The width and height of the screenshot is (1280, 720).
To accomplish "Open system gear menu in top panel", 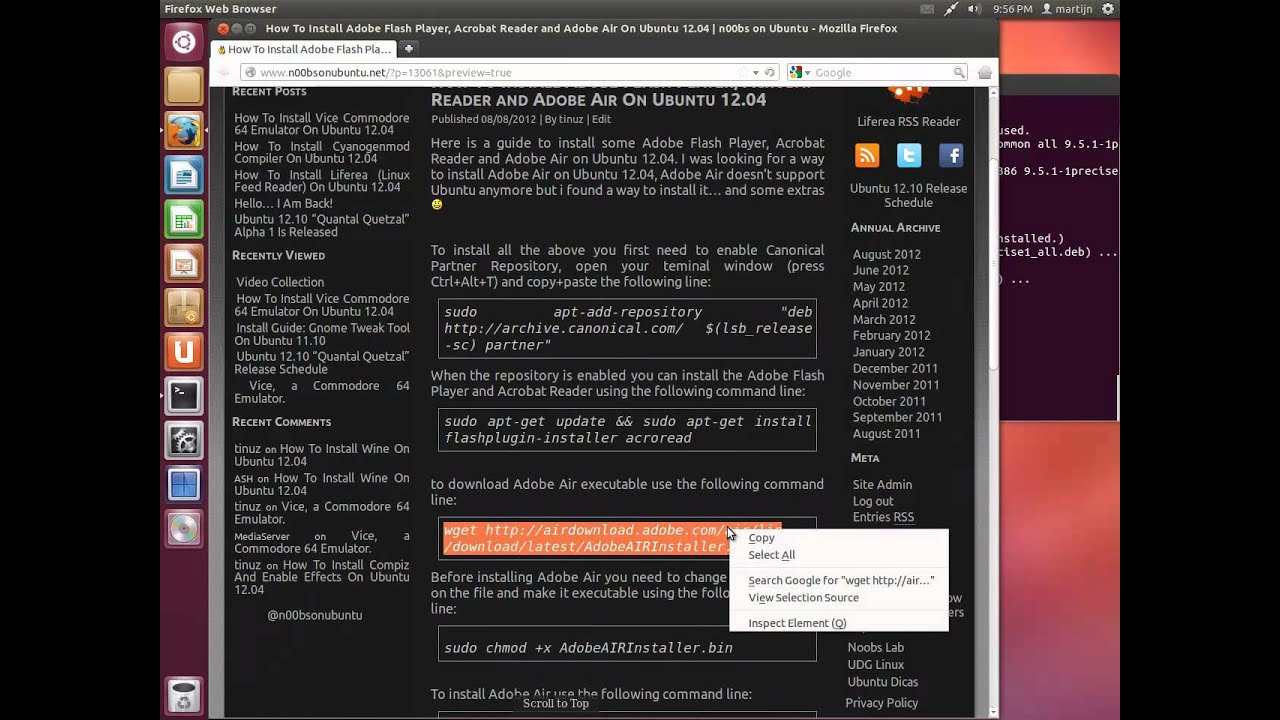I will [x=1107, y=8].
